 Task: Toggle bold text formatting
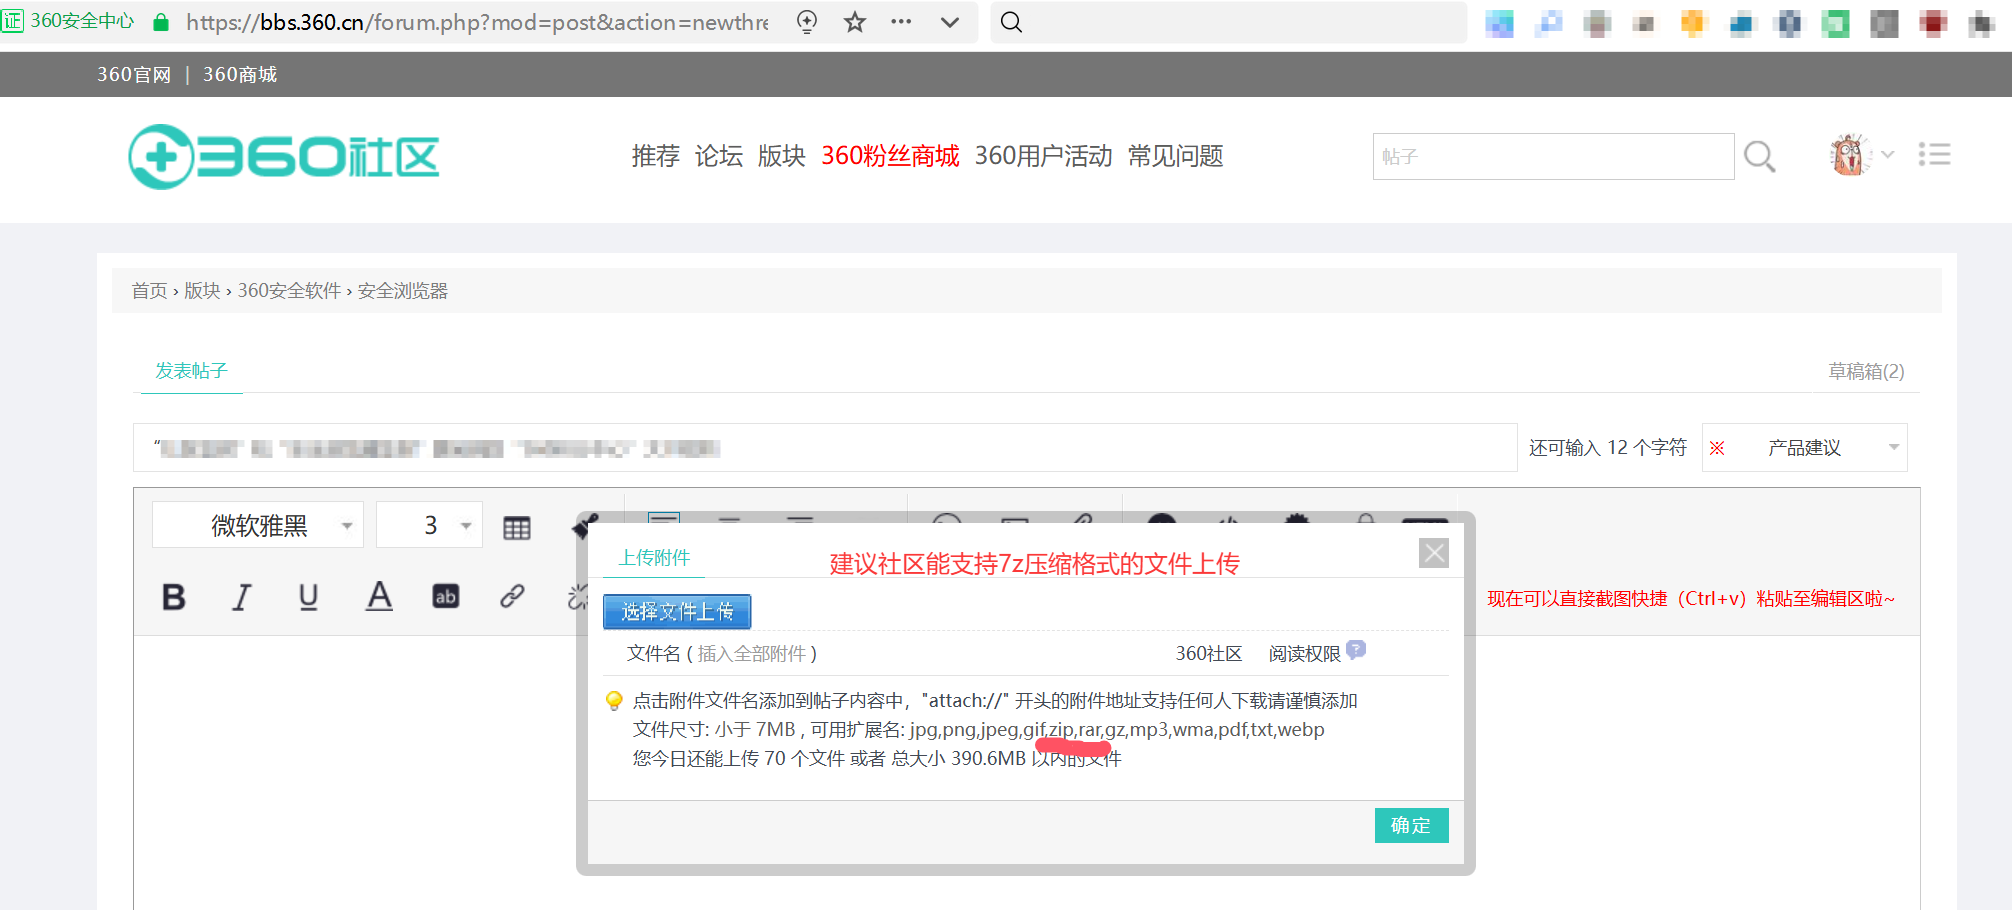point(174,597)
